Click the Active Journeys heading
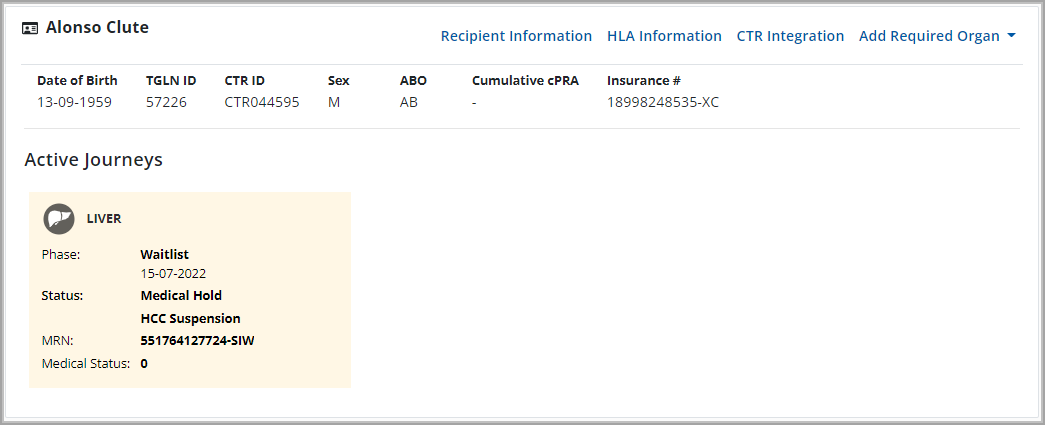Screen dimensions: 1045x425 (x=93, y=159)
